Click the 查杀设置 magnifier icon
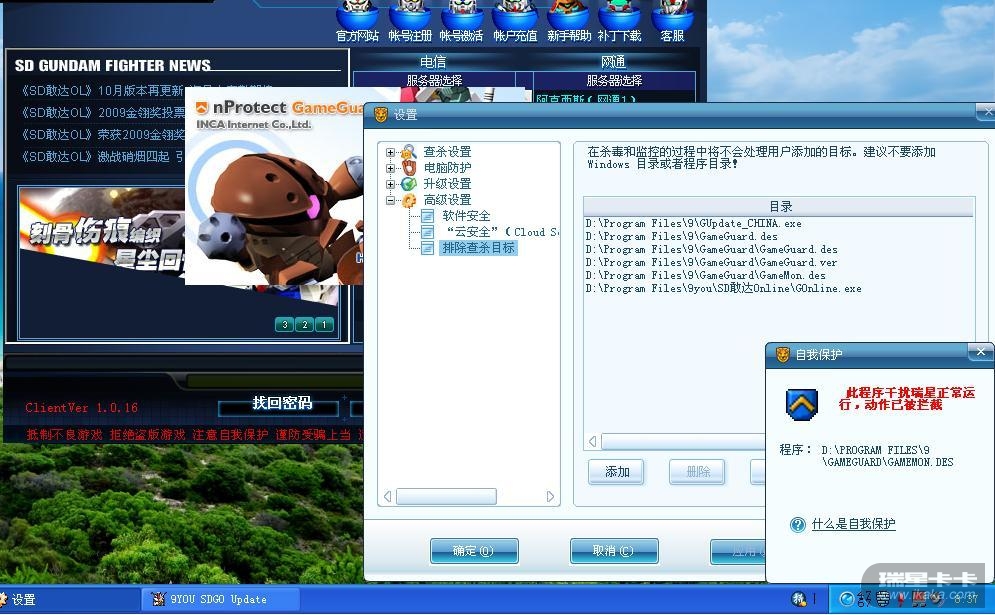The width and height of the screenshot is (995, 615). coord(409,152)
